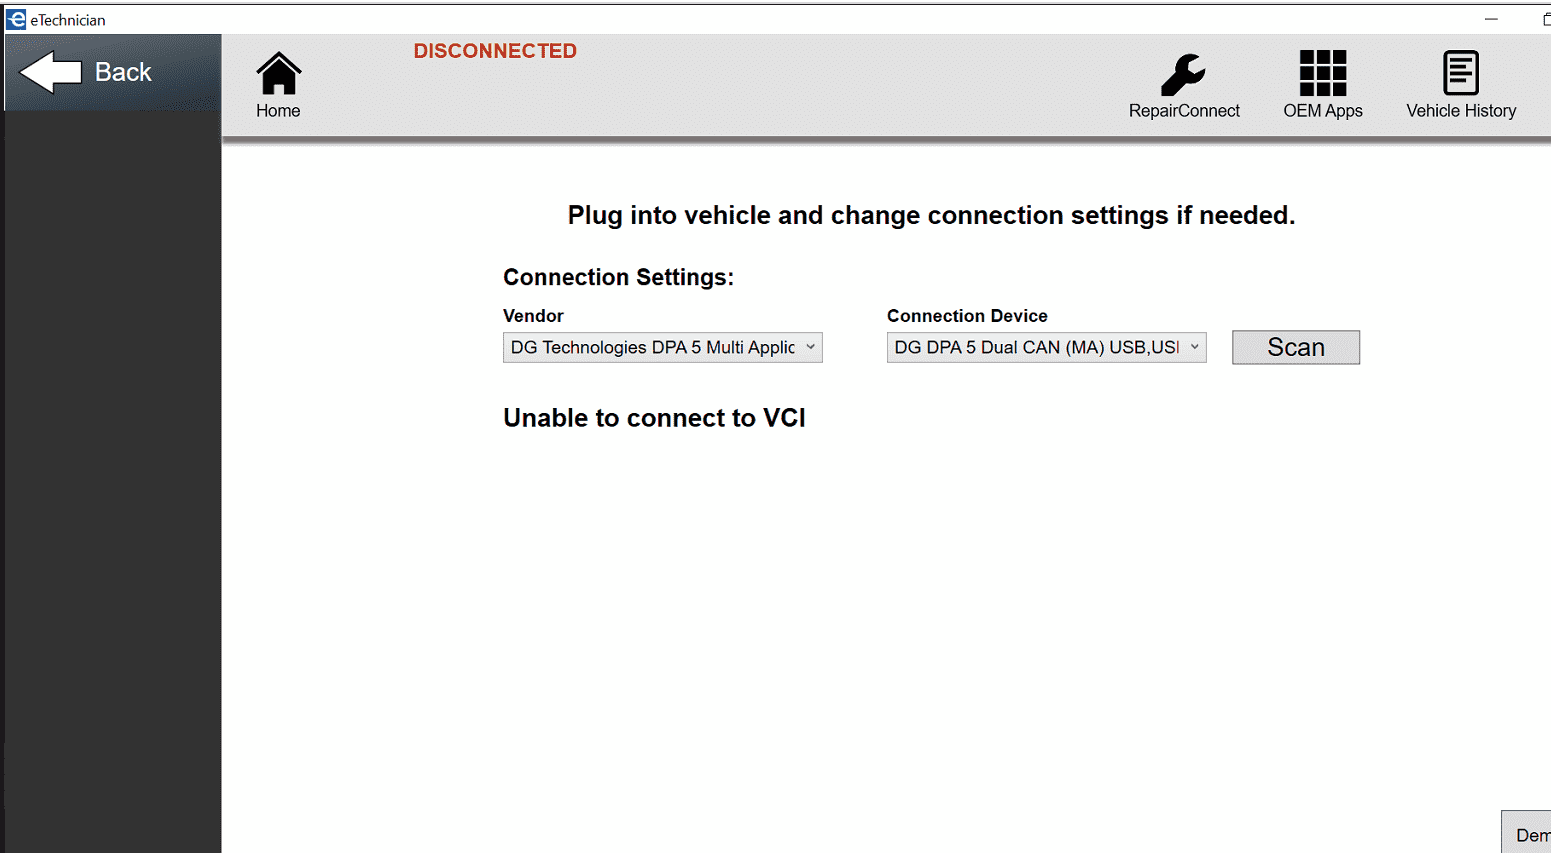Open the DG DPA 5 Dual CAN device list
The height and width of the screenshot is (853, 1551).
tap(1036, 347)
